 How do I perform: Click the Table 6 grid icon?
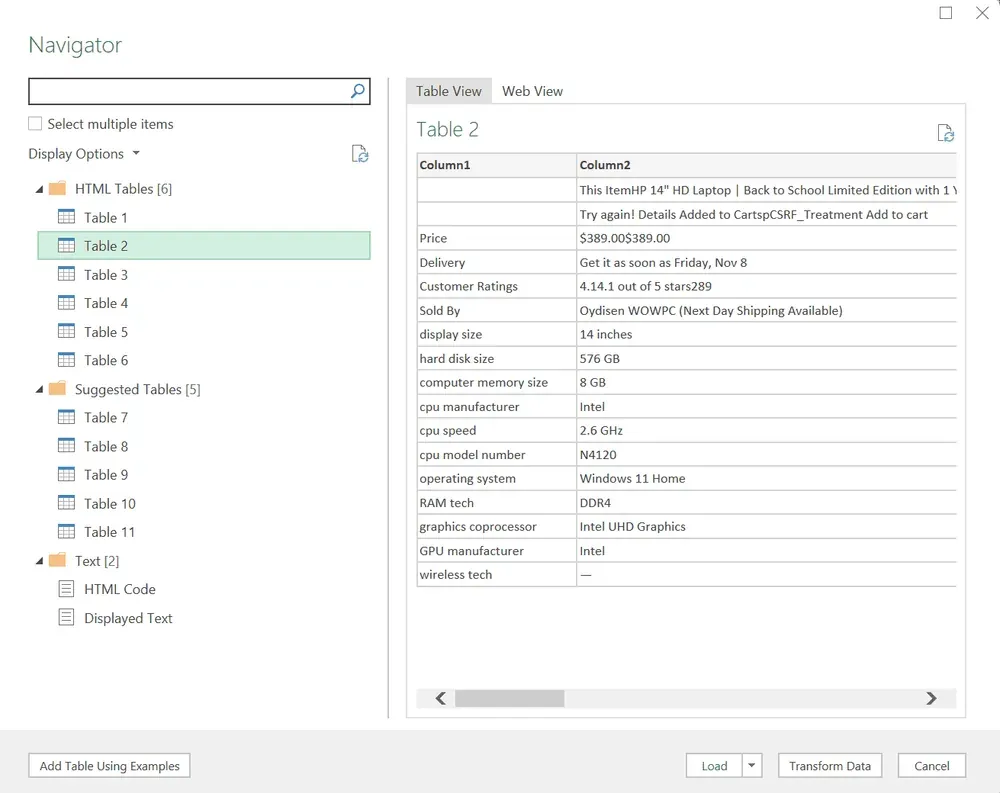[x=66, y=360]
